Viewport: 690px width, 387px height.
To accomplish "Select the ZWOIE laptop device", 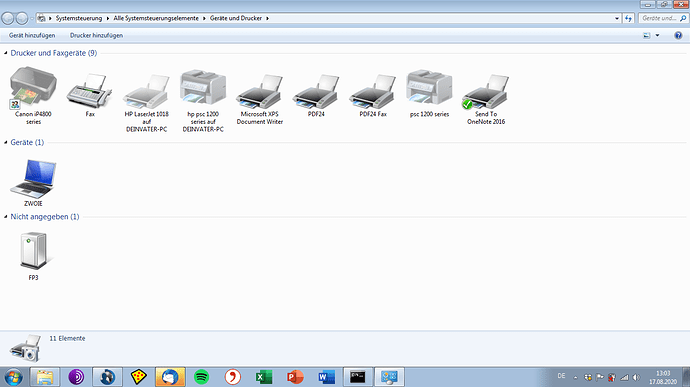I will [x=33, y=183].
